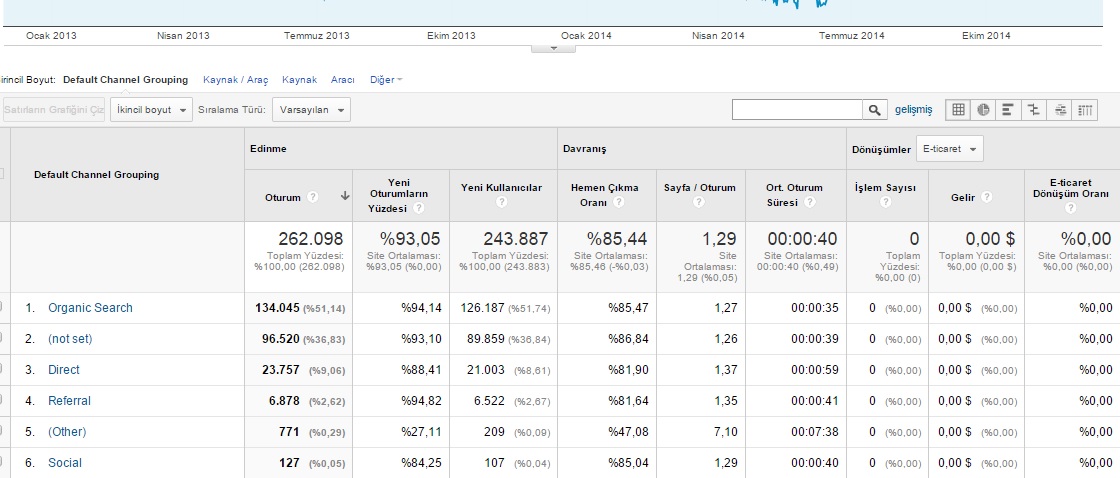The image size is (1120, 478).
Task: Select the performance bar view icon
Action: [1009, 109]
